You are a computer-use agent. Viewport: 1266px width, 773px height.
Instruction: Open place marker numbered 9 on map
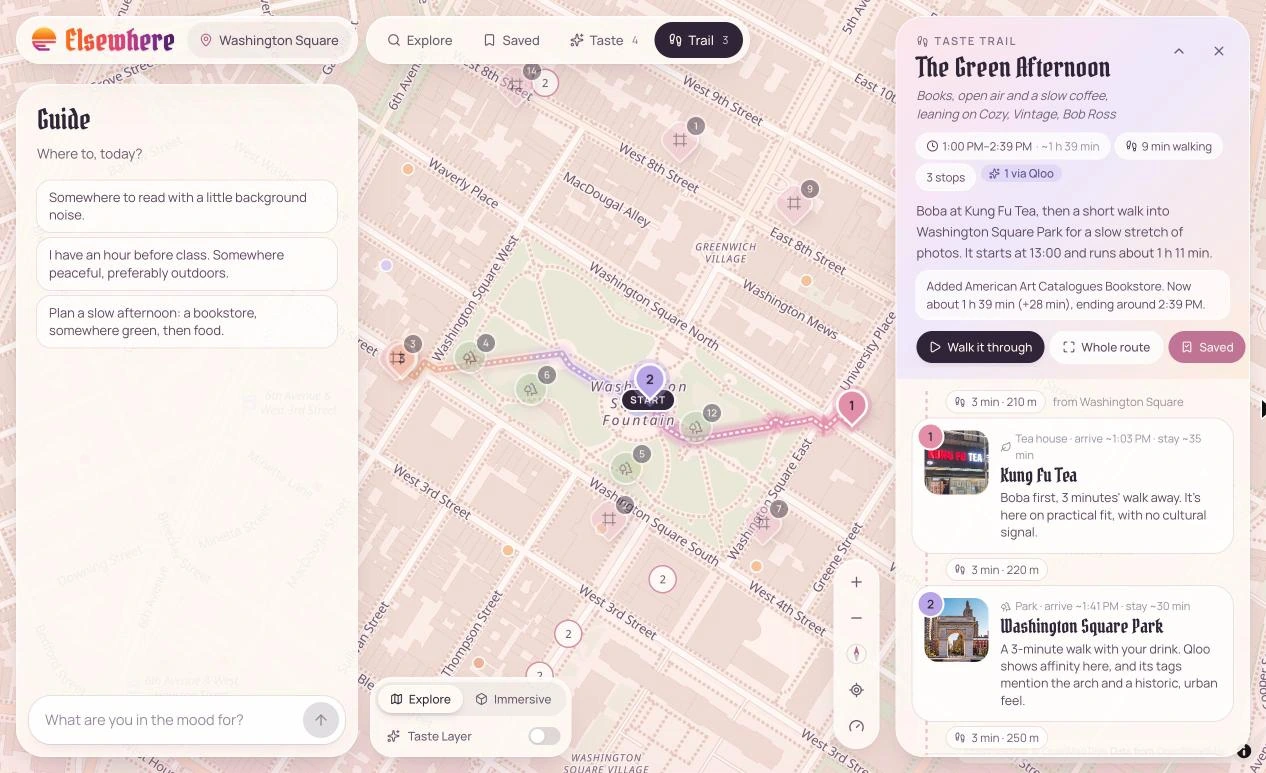(x=794, y=203)
